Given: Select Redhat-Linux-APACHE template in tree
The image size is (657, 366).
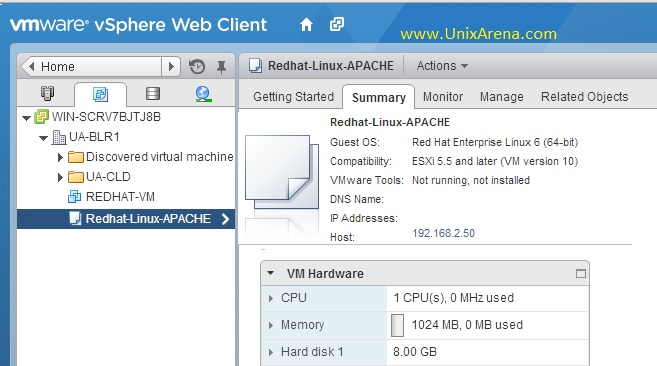Looking at the screenshot, I should pyautogui.click(x=148, y=219).
